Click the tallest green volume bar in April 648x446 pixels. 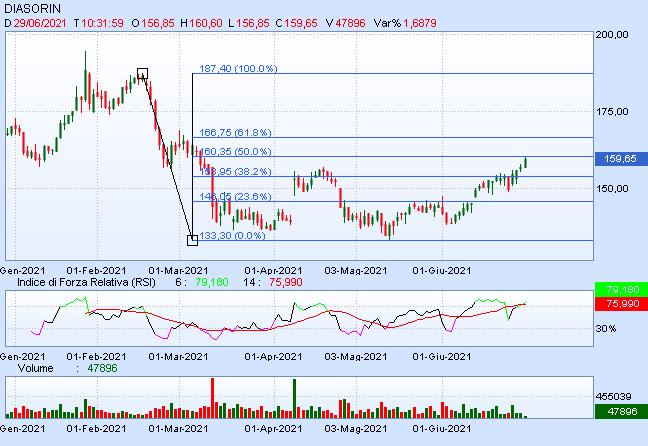(295, 398)
